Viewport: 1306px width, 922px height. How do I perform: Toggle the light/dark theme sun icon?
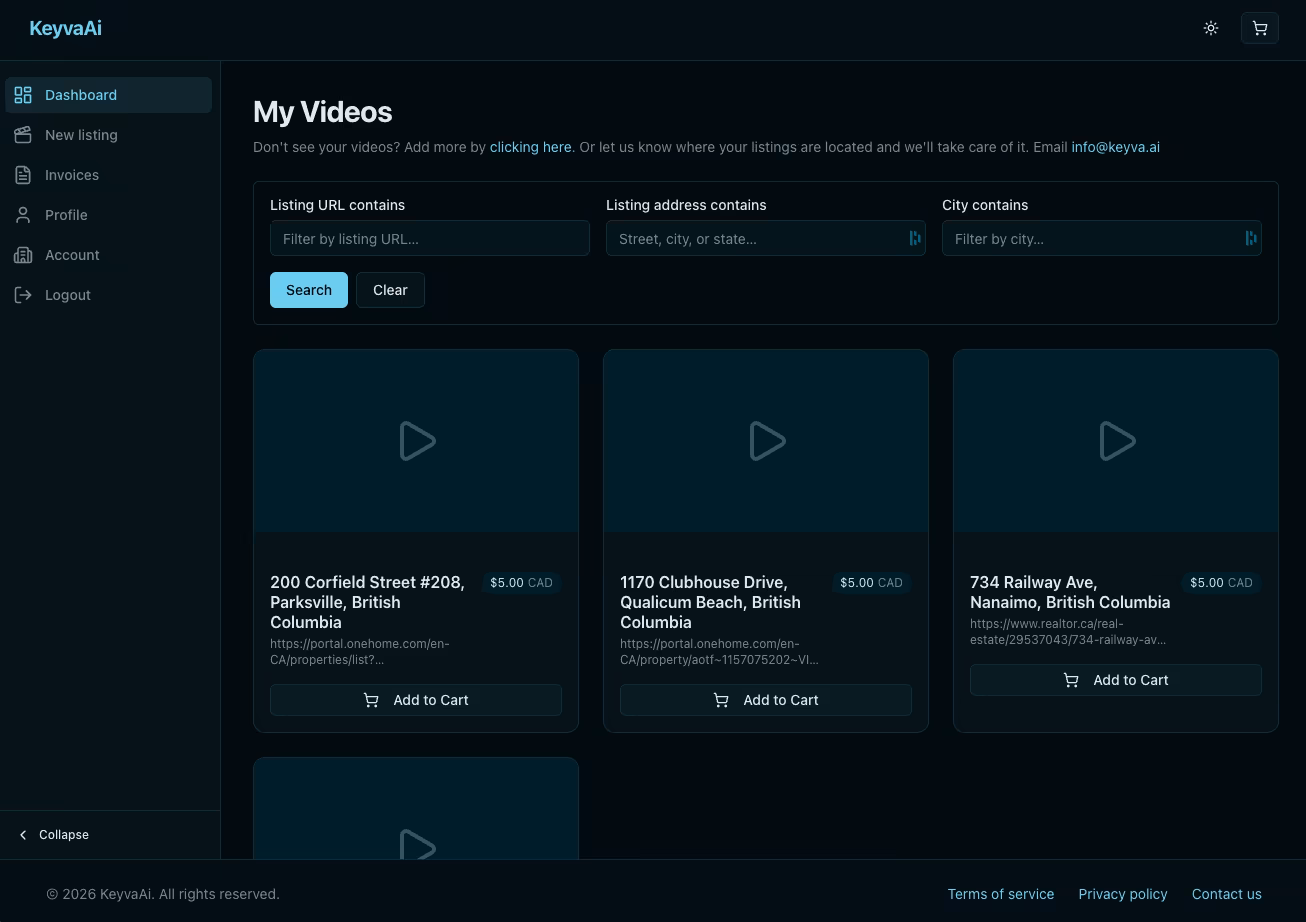click(x=1211, y=28)
